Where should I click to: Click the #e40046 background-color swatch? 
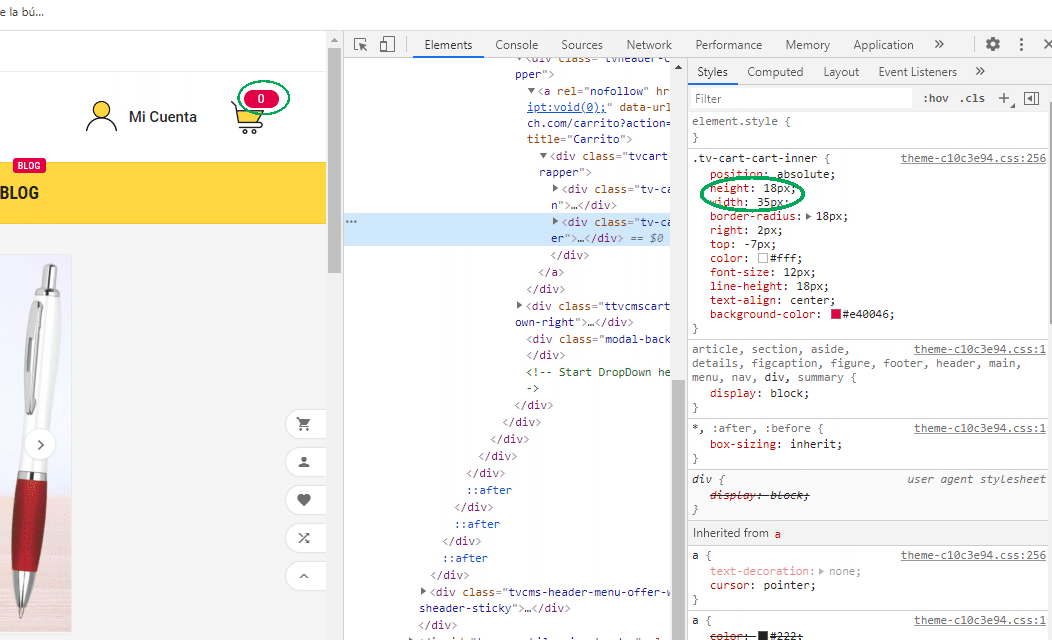click(x=835, y=314)
